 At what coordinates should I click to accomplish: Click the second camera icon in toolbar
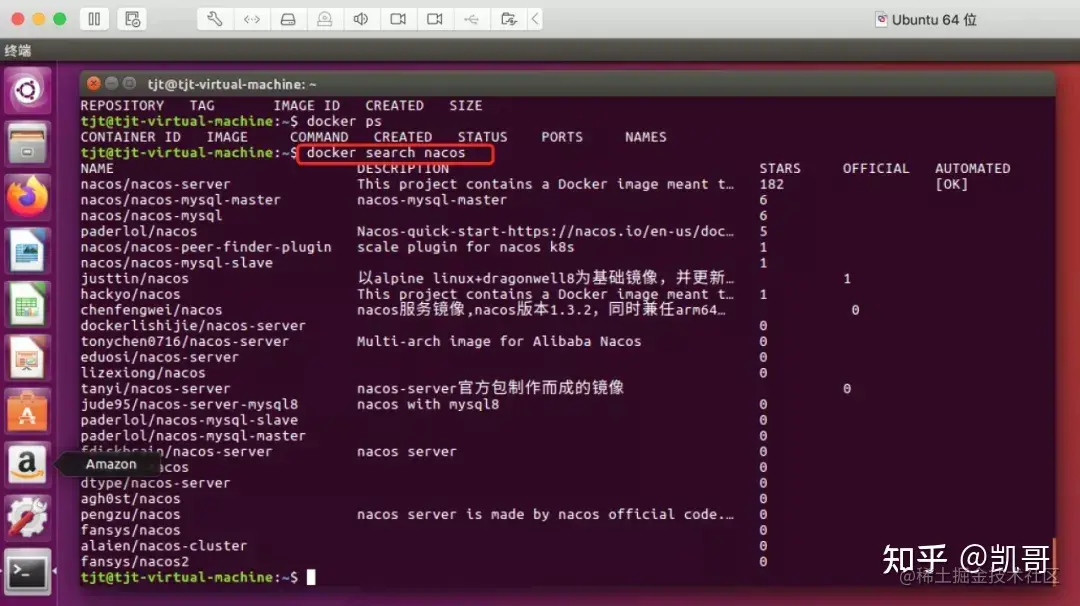click(435, 19)
